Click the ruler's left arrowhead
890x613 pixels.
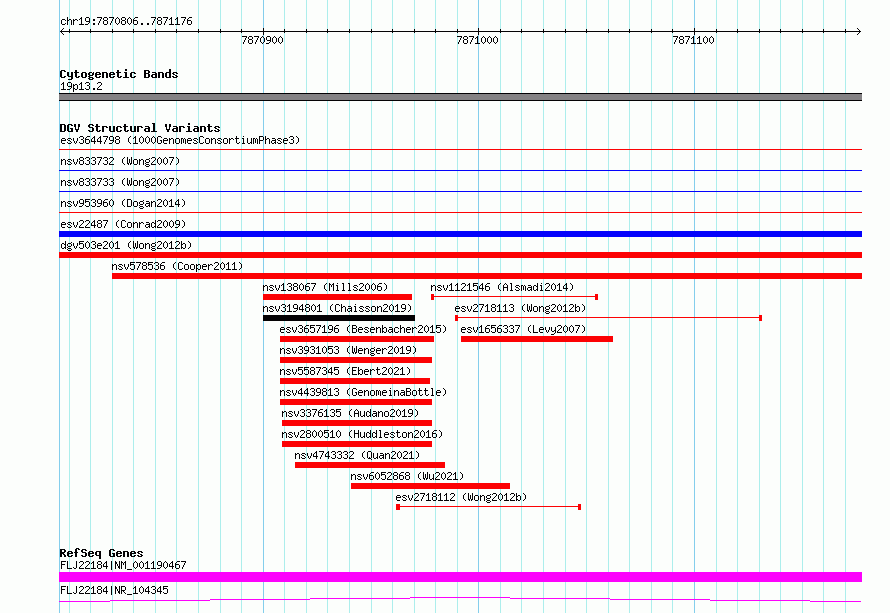coord(62,31)
